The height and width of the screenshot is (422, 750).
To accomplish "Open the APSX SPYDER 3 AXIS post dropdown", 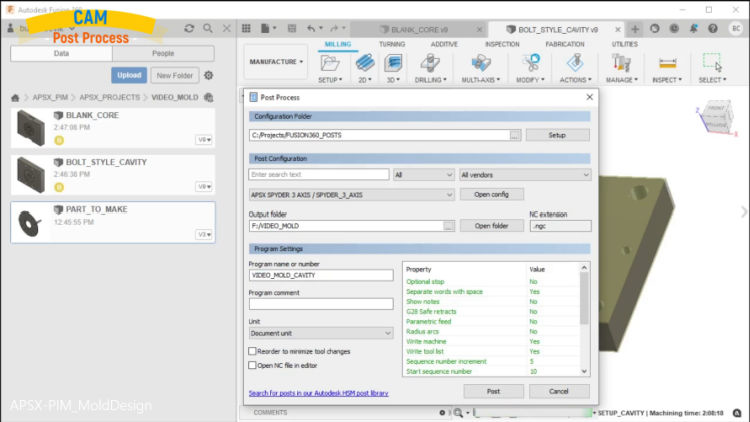I will [351, 195].
